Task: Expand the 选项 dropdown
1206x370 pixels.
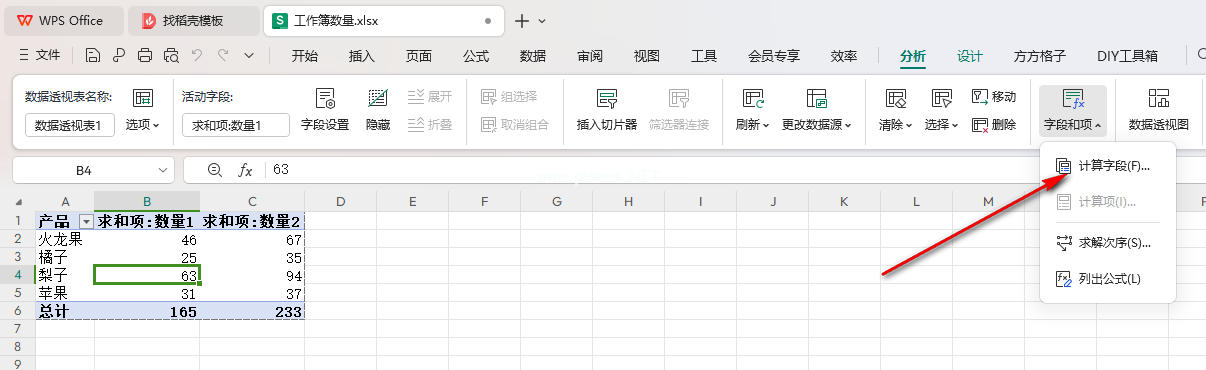Action: pyautogui.click(x=143, y=125)
